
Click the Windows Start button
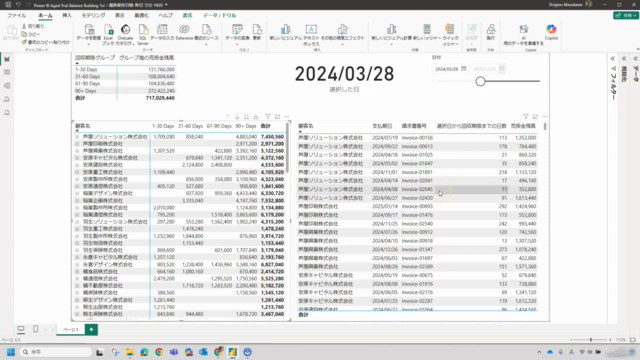(11, 352)
